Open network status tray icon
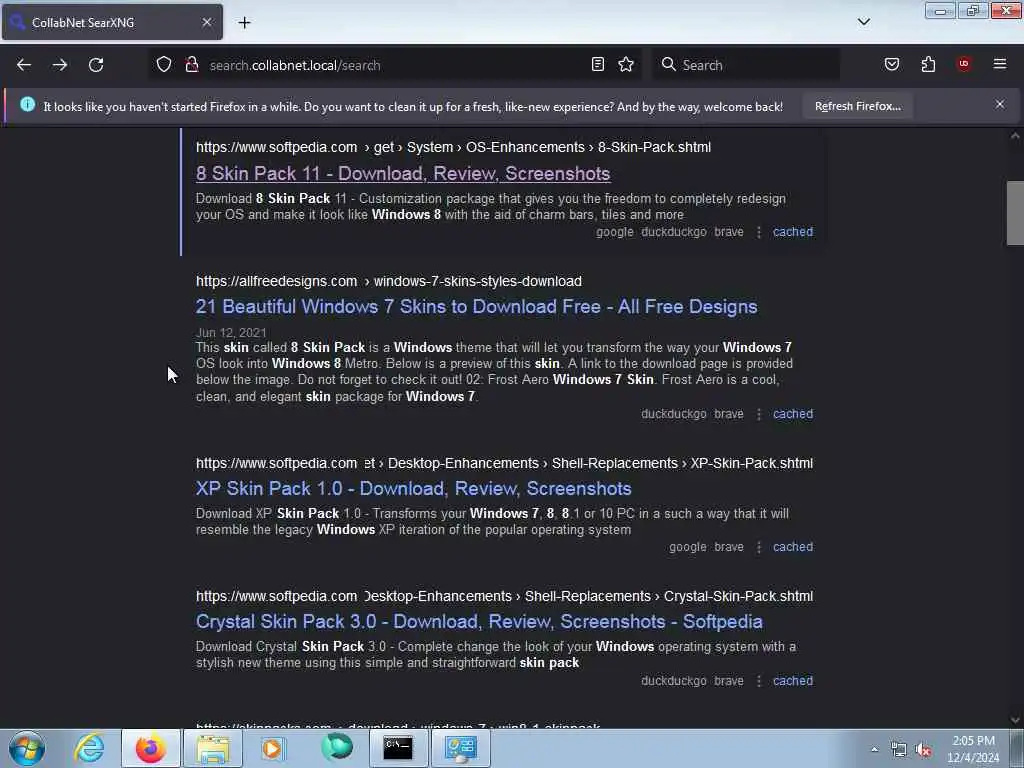This screenshot has height=768, width=1024. pos(899,750)
